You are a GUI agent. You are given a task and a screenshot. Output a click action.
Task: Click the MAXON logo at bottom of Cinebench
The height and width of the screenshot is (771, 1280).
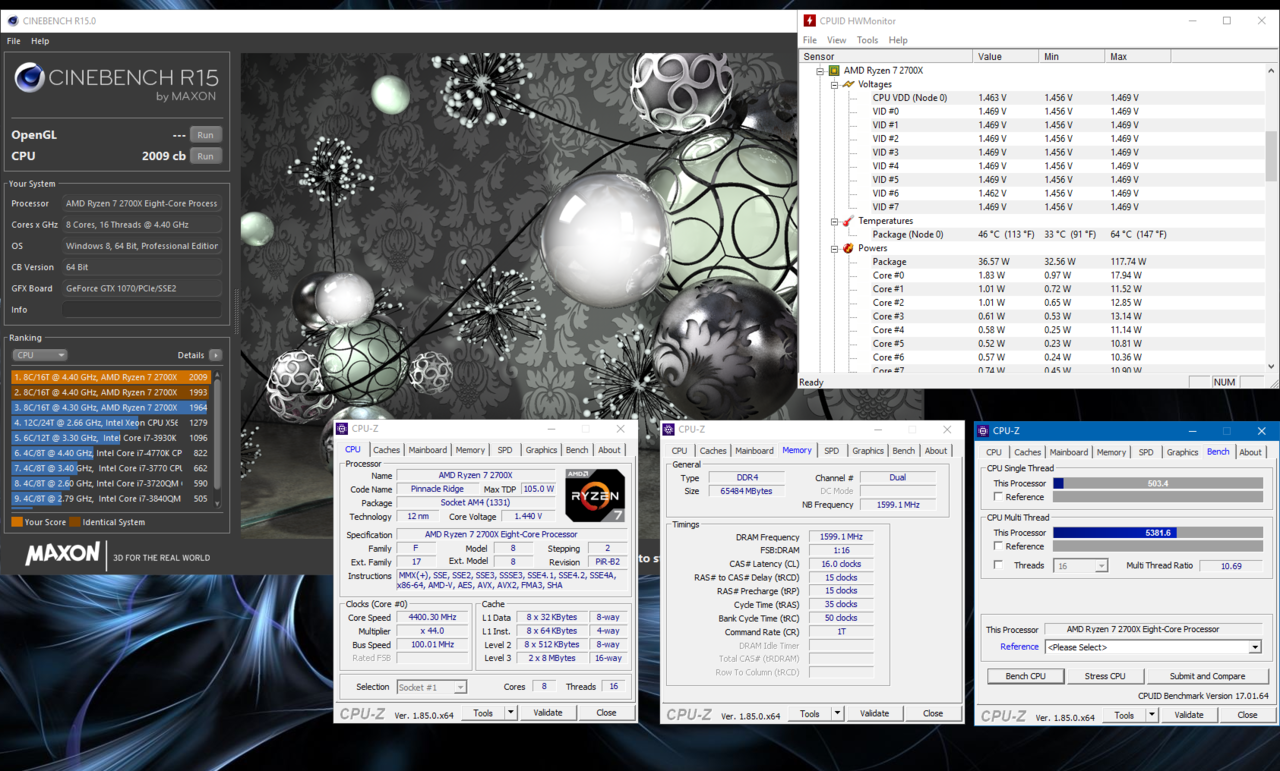pyautogui.click(x=62, y=554)
